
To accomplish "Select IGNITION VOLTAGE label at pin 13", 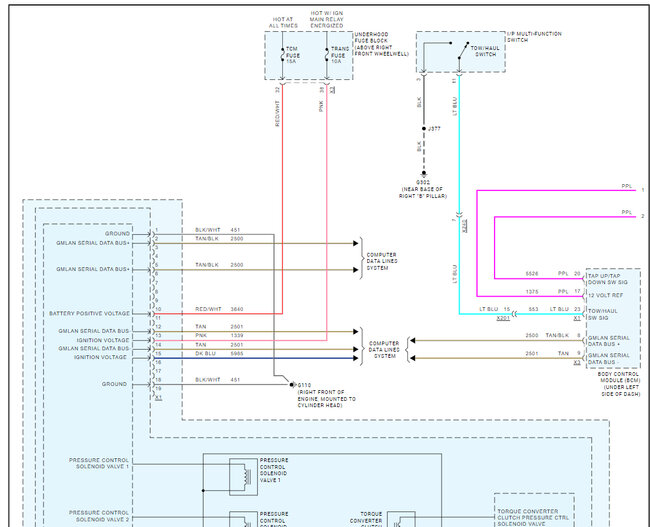I will 102,340.
